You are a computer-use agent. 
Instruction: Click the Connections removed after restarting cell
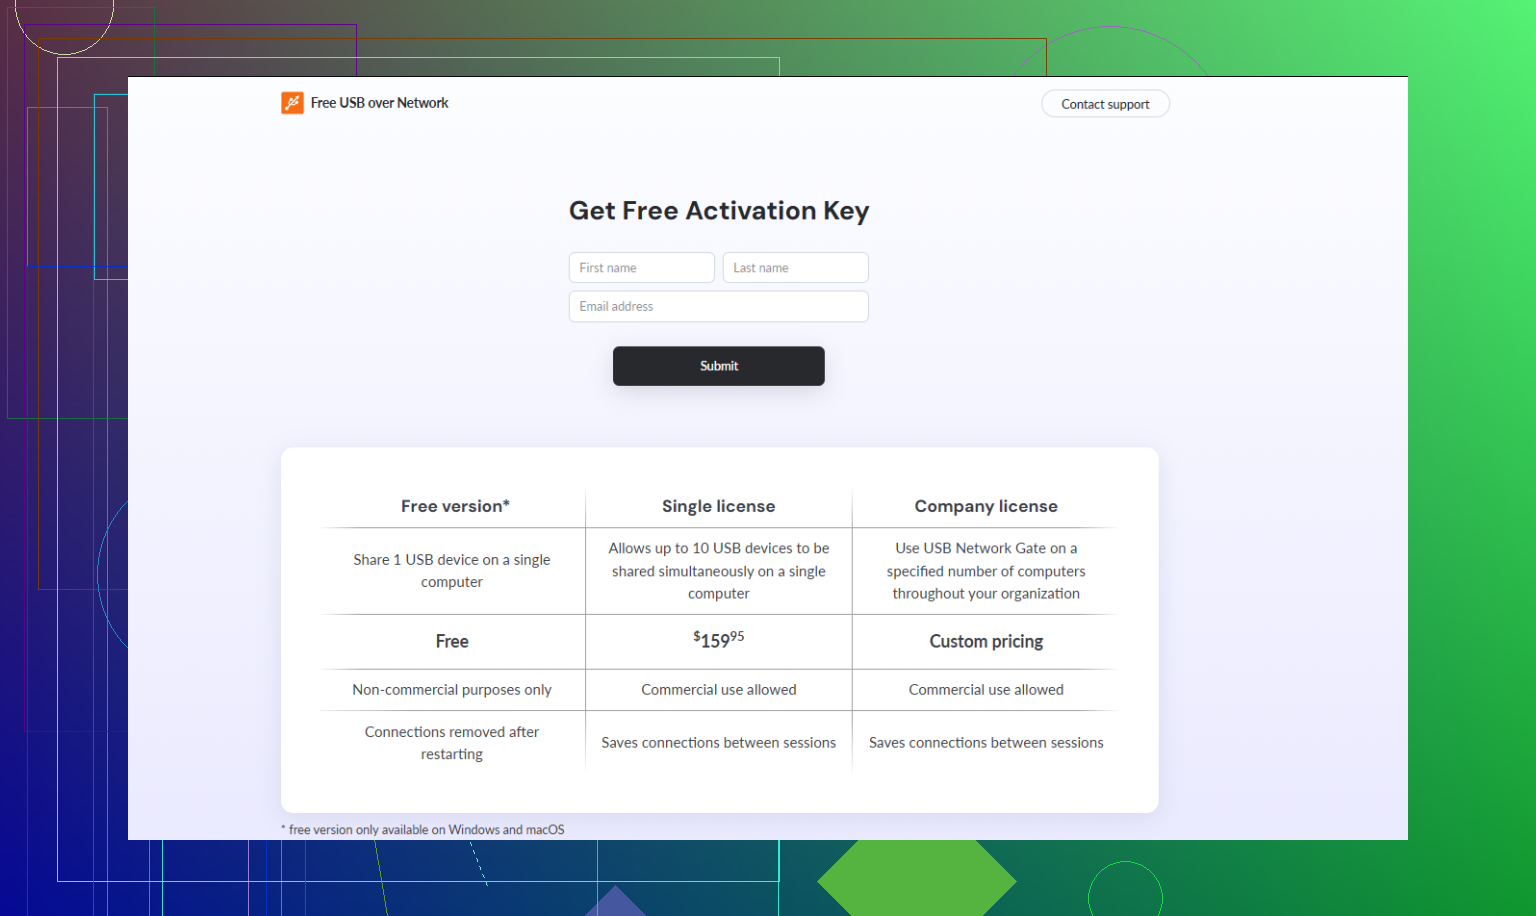(452, 742)
